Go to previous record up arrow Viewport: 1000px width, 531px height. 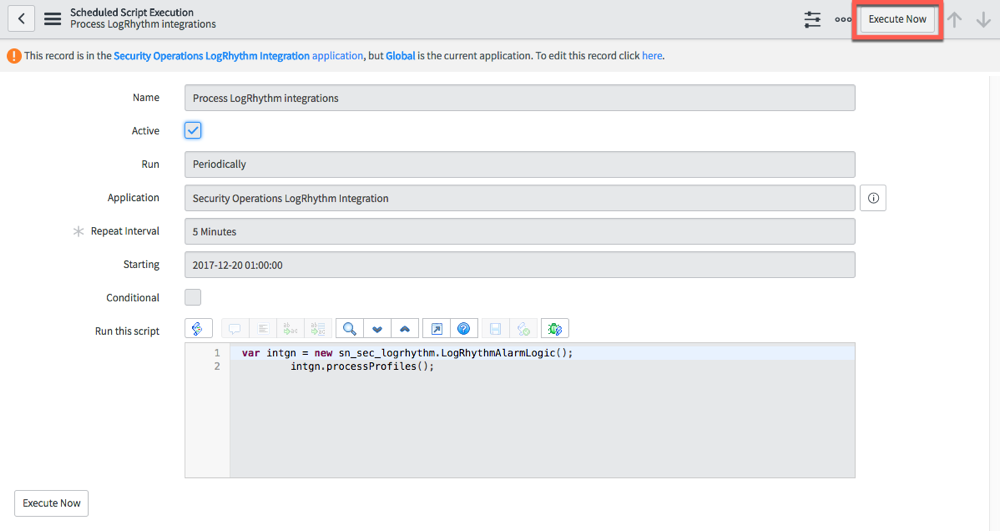(x=954, y=19)
